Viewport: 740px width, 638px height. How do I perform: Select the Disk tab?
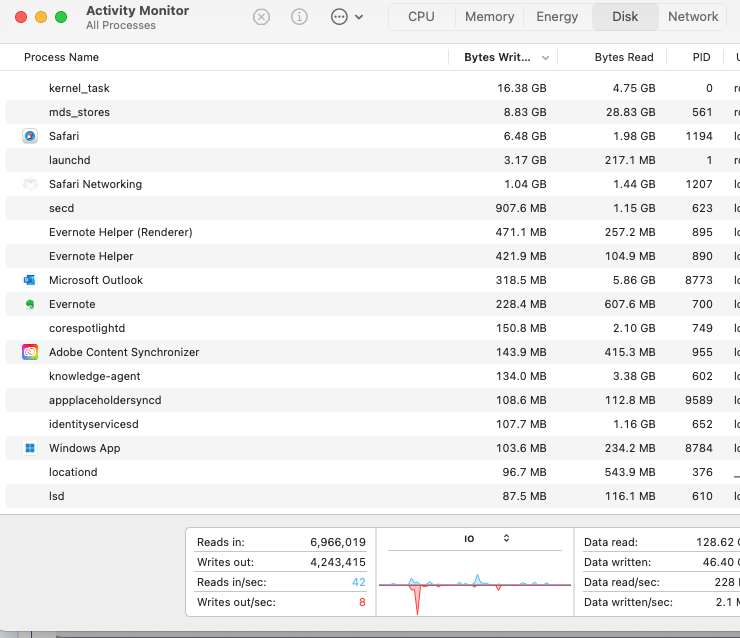pos(625,17)
